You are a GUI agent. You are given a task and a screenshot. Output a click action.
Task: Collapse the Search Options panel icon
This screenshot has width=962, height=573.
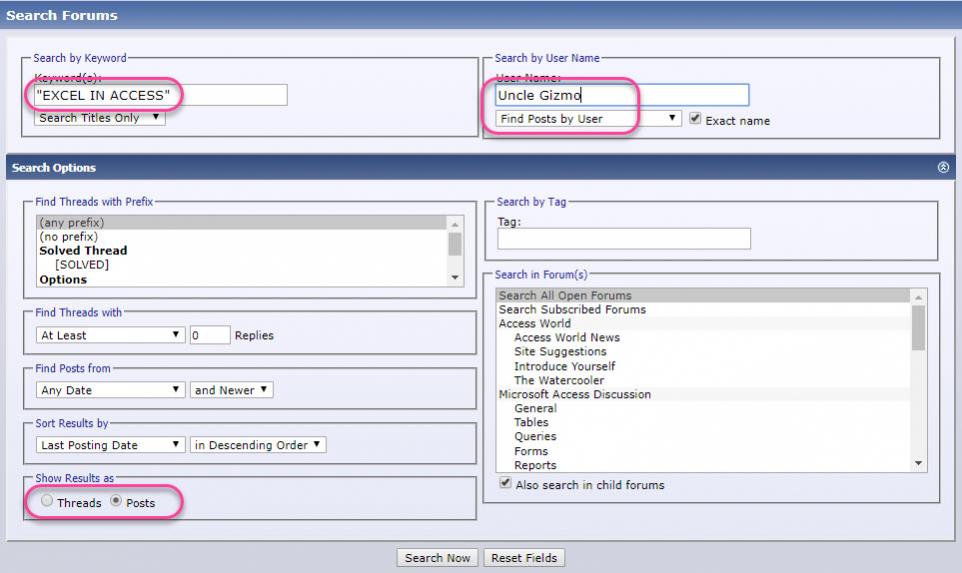point(943,167)
